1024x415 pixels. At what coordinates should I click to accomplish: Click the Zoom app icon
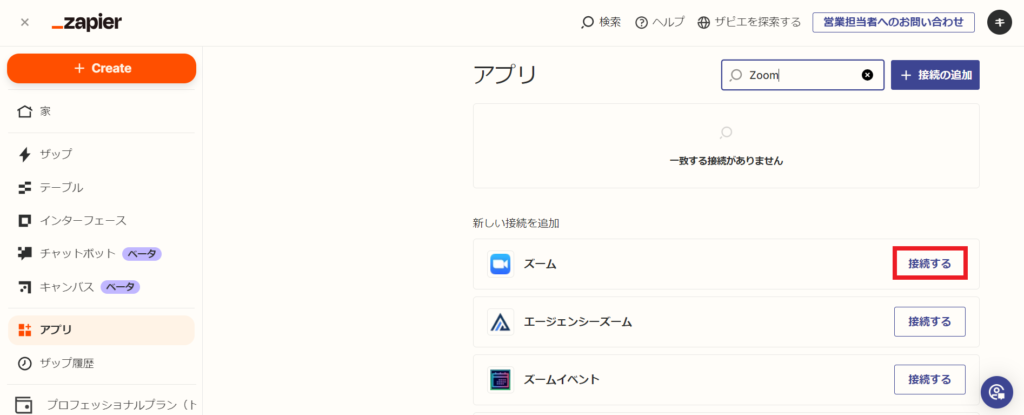click(500, 264)
